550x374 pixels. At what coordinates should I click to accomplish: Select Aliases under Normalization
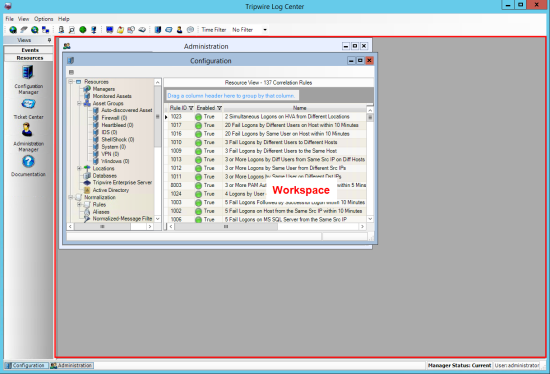pos(101,212)
